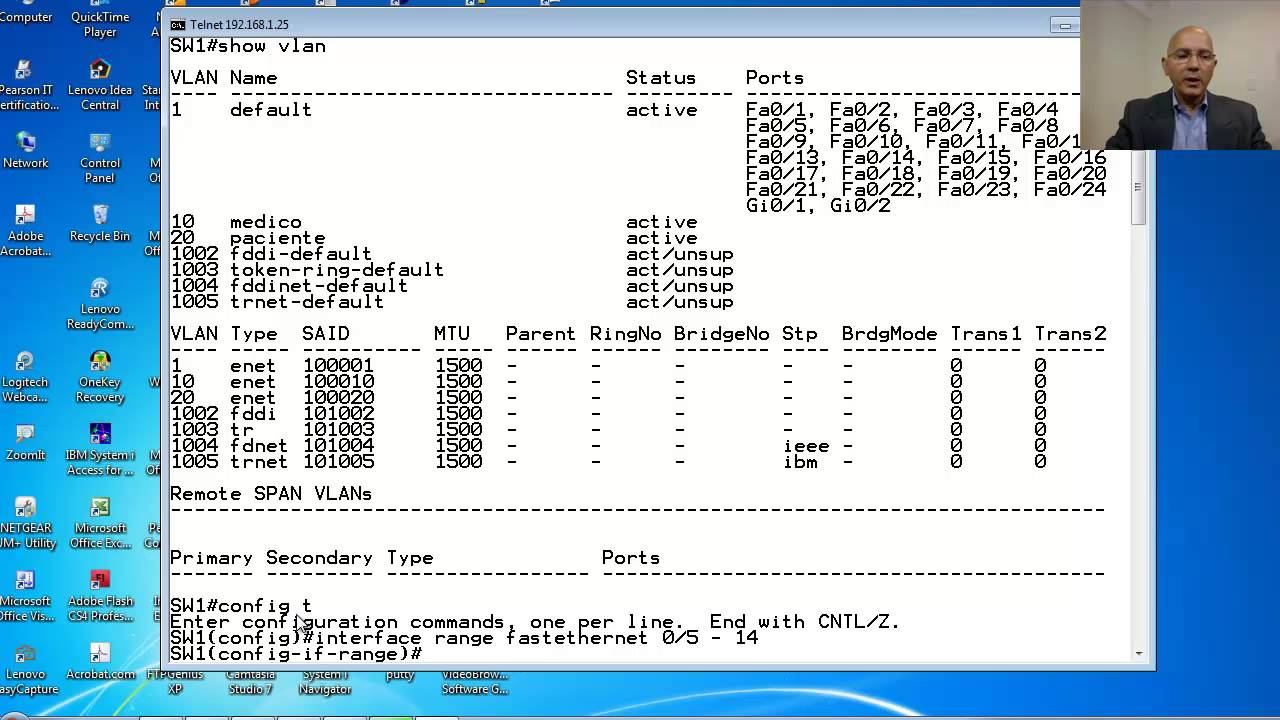Click 'trnet-default' VLAN entry
The height and width of the screenshot is (720, 1280).
tap(307, 302)
